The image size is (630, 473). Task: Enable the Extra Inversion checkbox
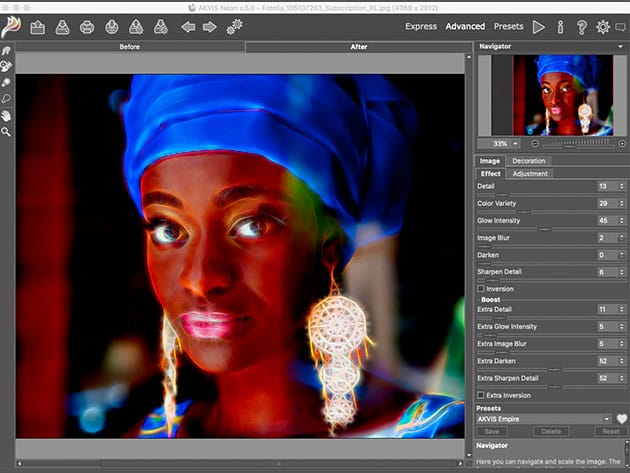pyautogui.click(x=482, y=396)
